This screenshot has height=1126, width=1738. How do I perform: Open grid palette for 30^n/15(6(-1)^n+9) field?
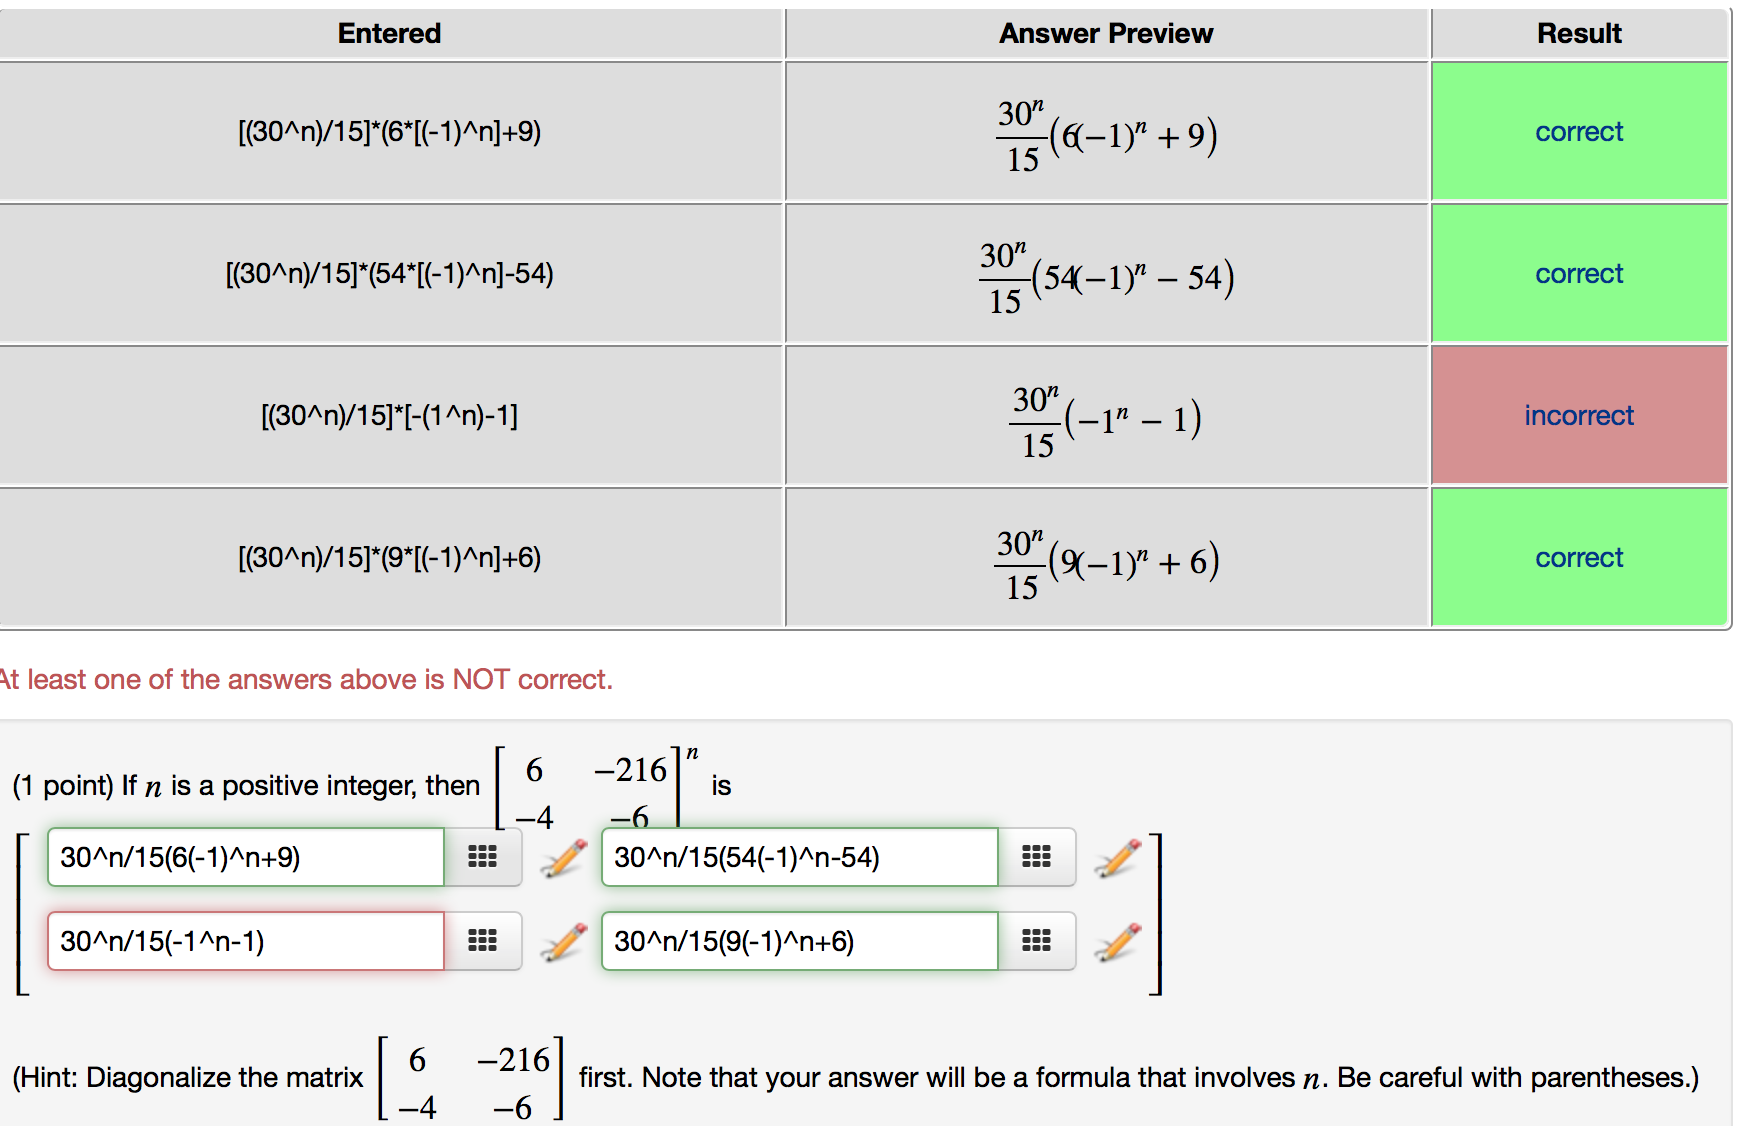(483, 857)
